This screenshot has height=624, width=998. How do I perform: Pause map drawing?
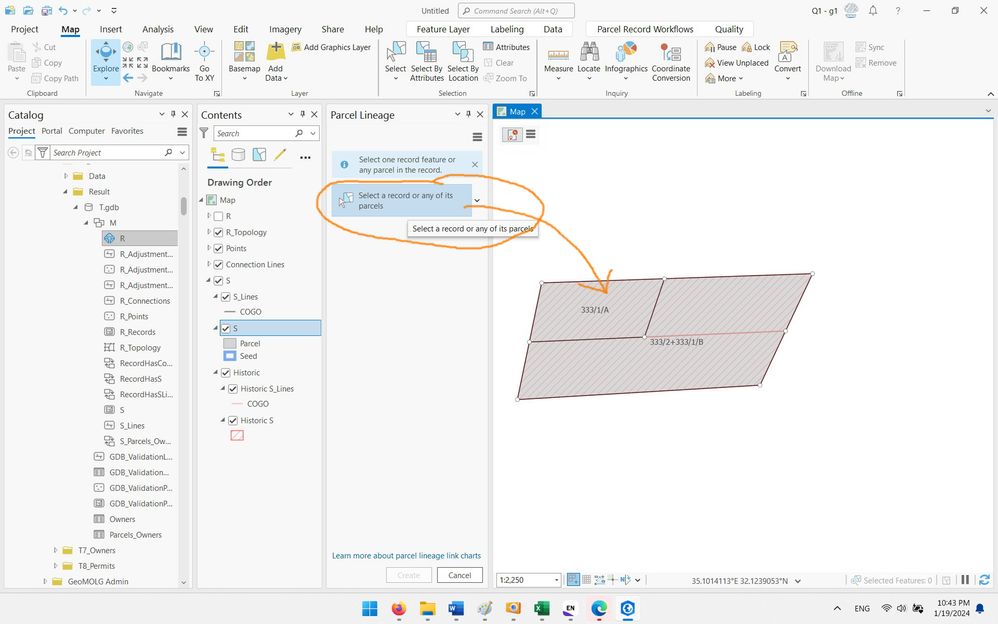click(x=966, y=580)
